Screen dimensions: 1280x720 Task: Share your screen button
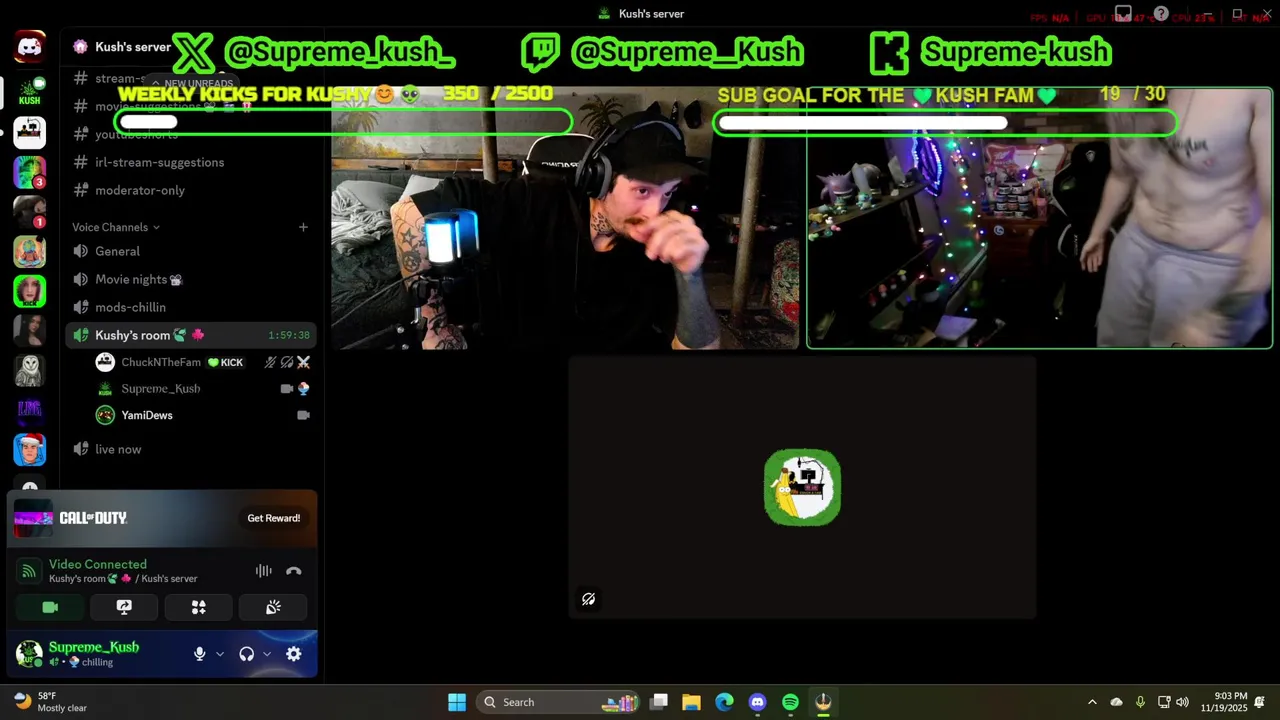pos(124,607)
